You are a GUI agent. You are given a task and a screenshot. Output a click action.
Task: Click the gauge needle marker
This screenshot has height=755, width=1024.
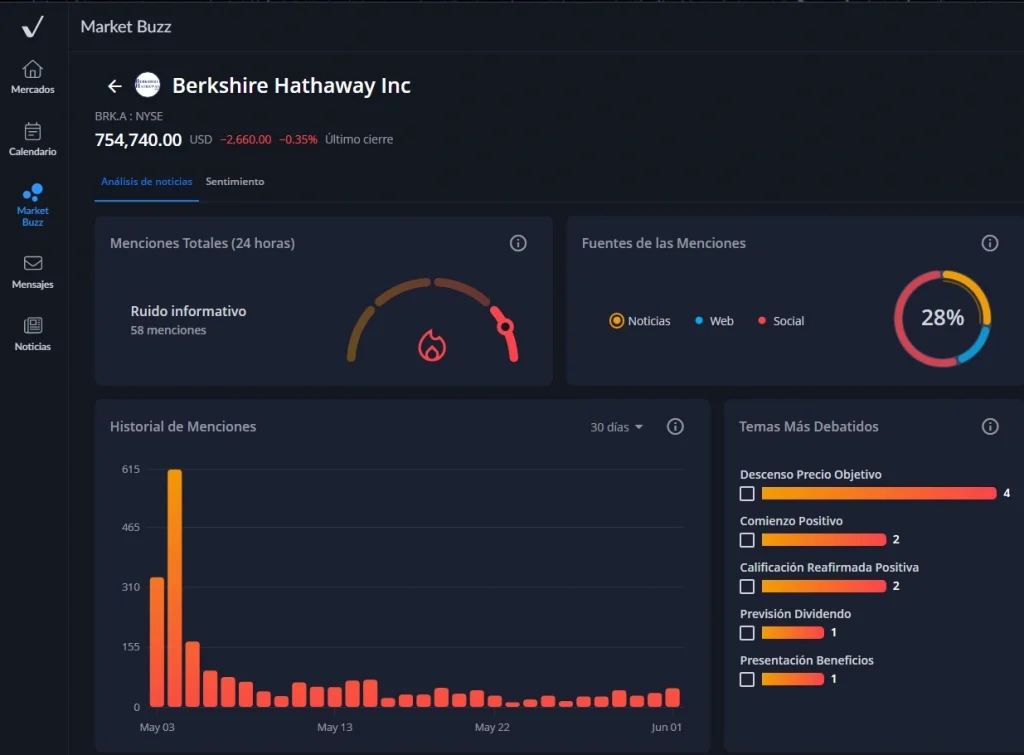(x=505, y=327)
